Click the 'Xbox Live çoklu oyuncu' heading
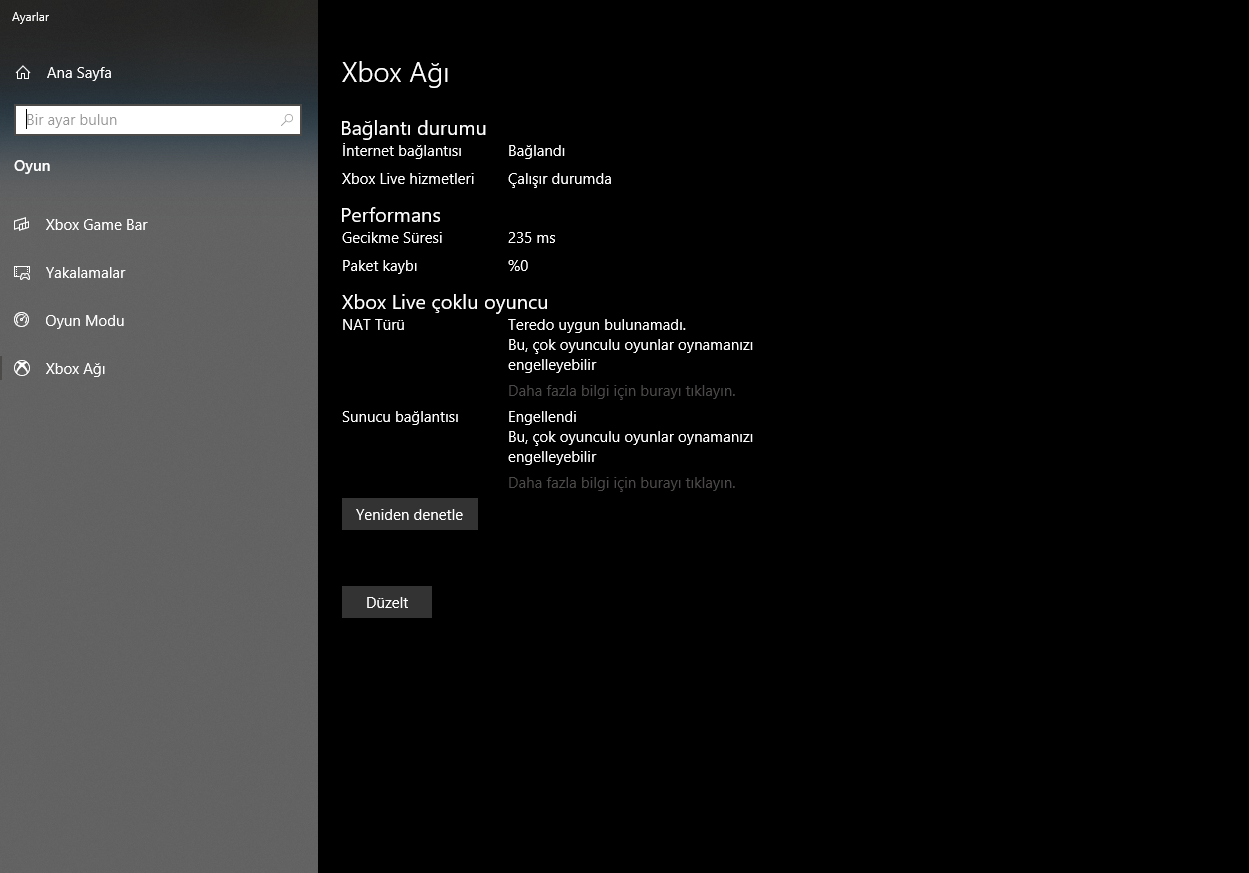Viewport: 1249px width, 873px height. [445, 302]
